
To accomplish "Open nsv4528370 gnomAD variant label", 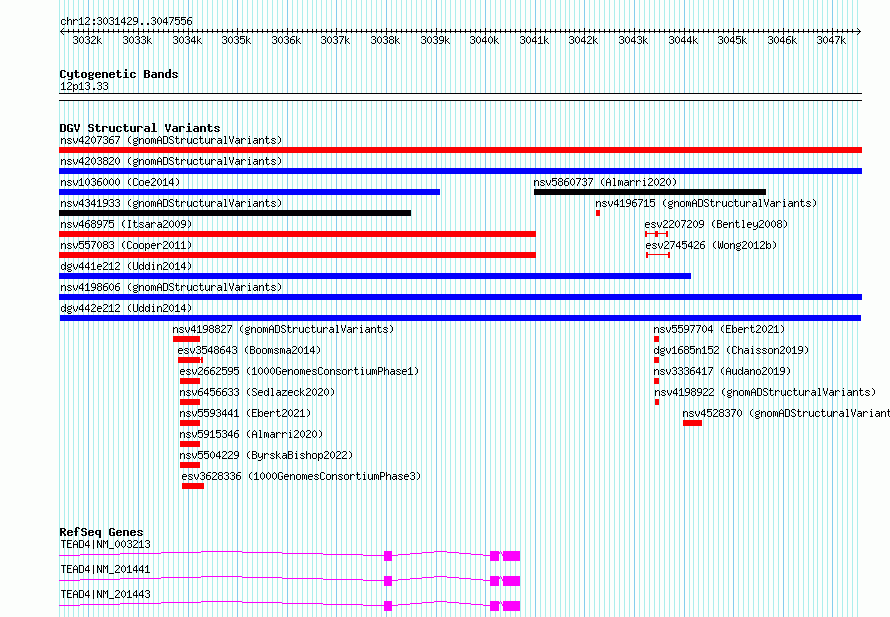I will [x=786, y=413].
